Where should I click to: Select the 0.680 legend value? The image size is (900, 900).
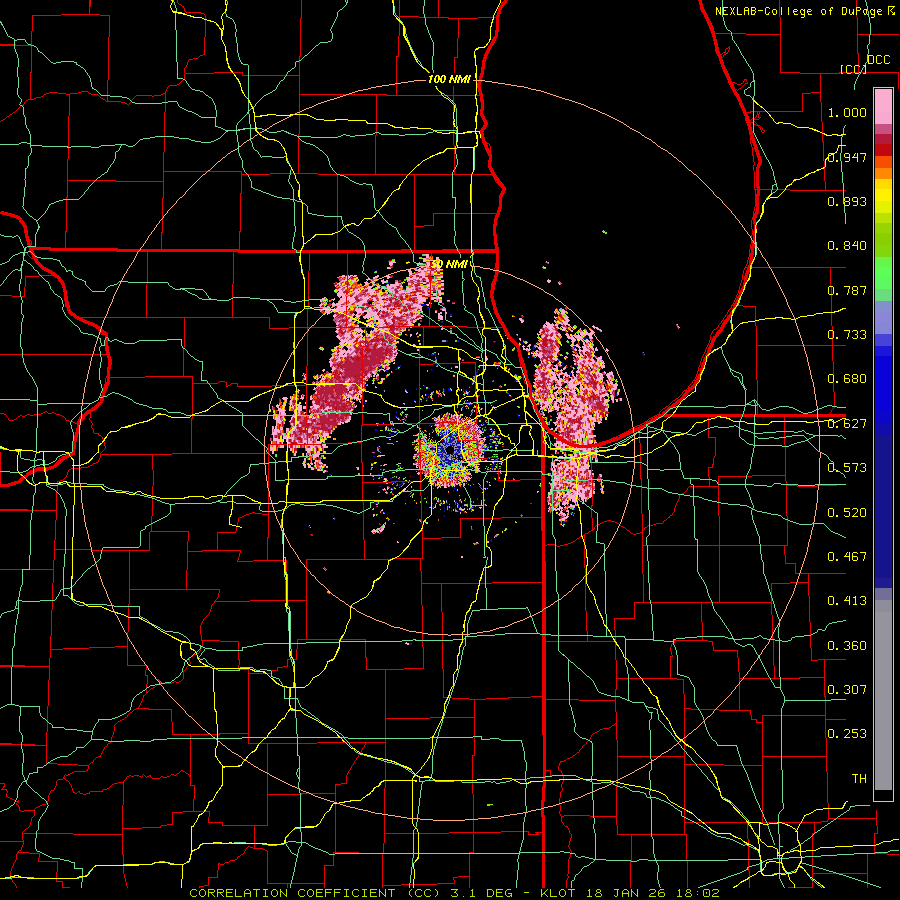coord(847,379)
